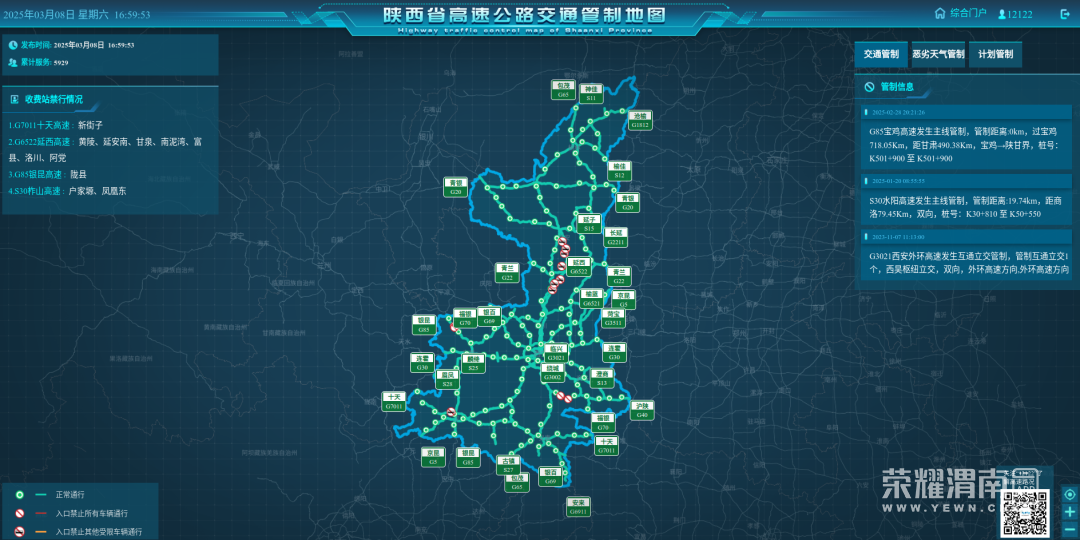Click the logout icon in the header
This screenshot has width=1080, height=540.
(x=1065, y=13)
